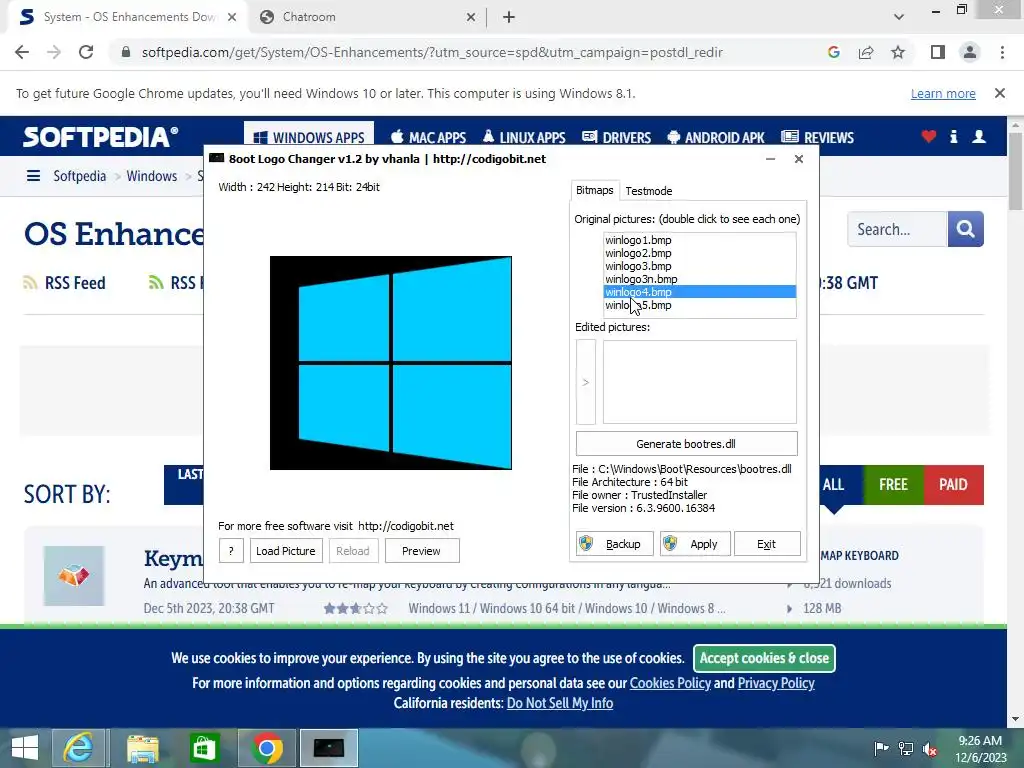
Task: Click the network tray icon
Action: click(906, 748)
